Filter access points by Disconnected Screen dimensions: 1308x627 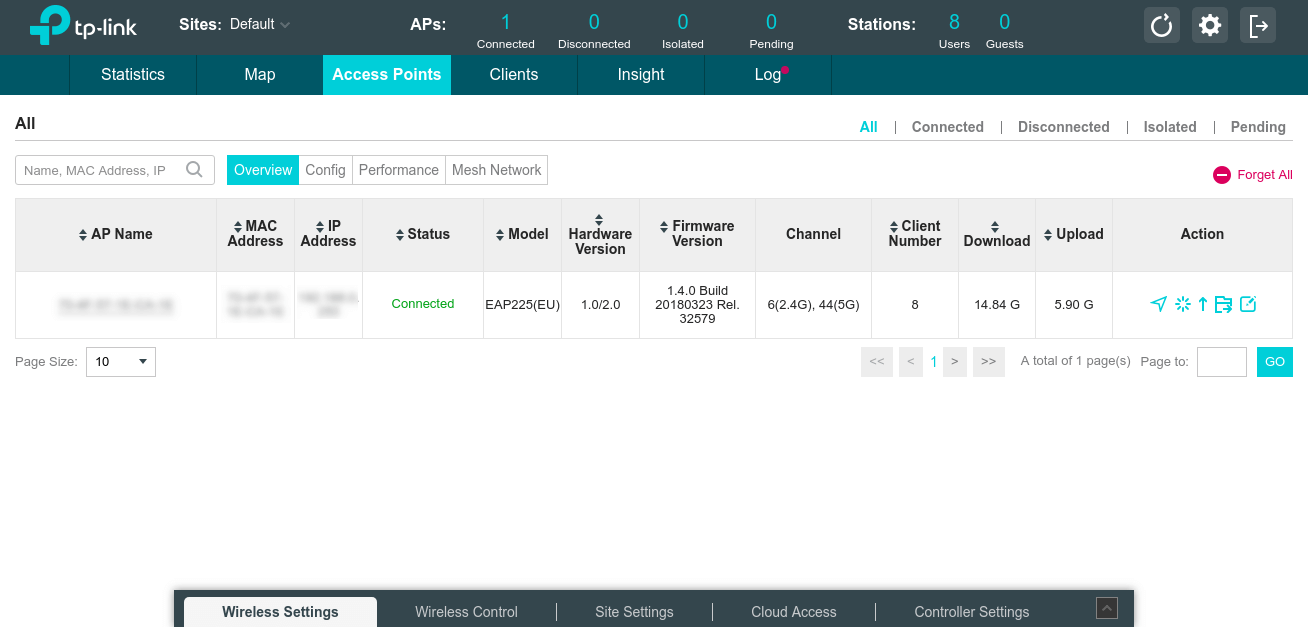pos(1063,127)
